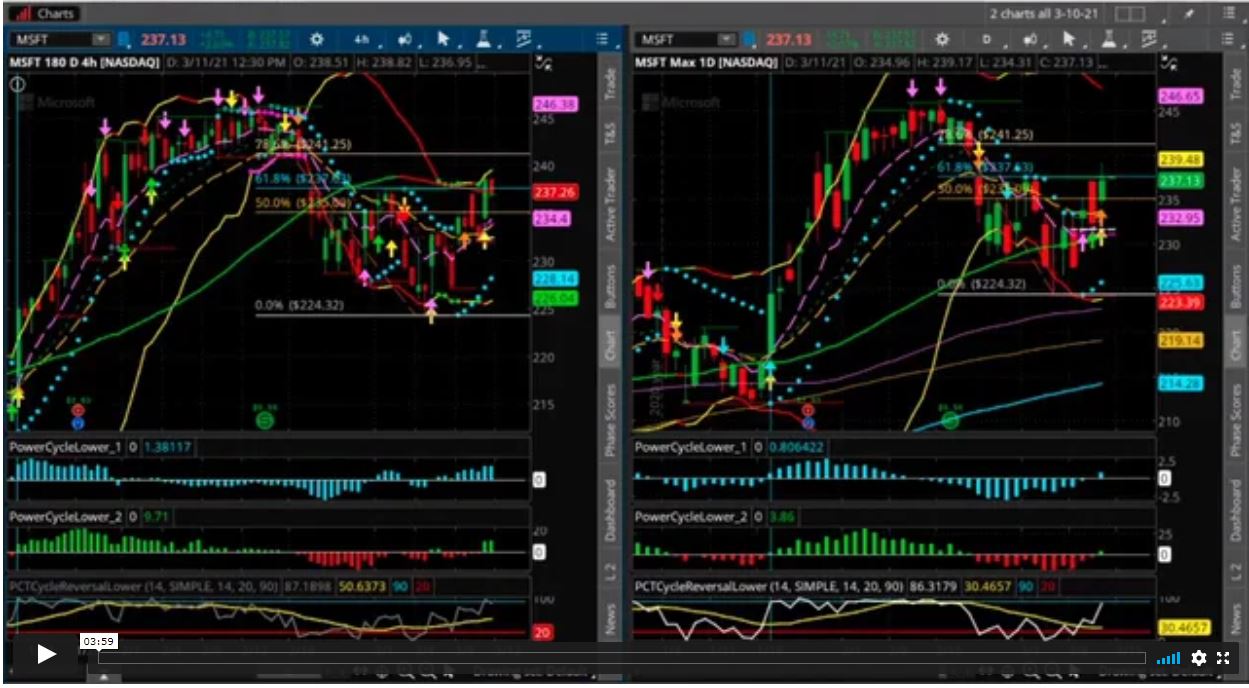This screenshot has width=1249, height=688.
Task: Open the Trade side tab of left chart
Action: (x=610, y=84)
